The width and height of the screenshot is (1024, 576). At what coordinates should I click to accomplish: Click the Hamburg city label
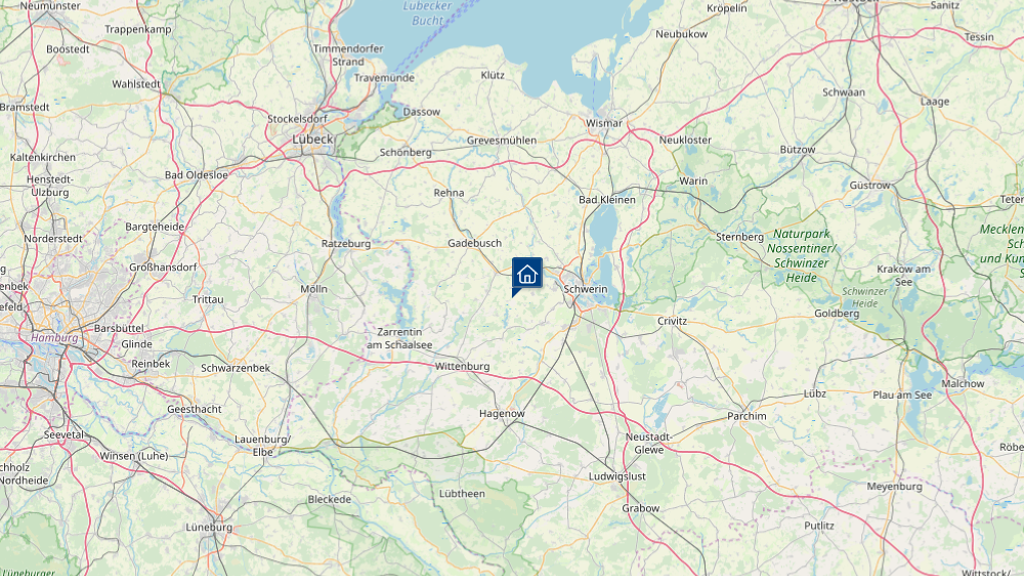click(x=55, y=338)
